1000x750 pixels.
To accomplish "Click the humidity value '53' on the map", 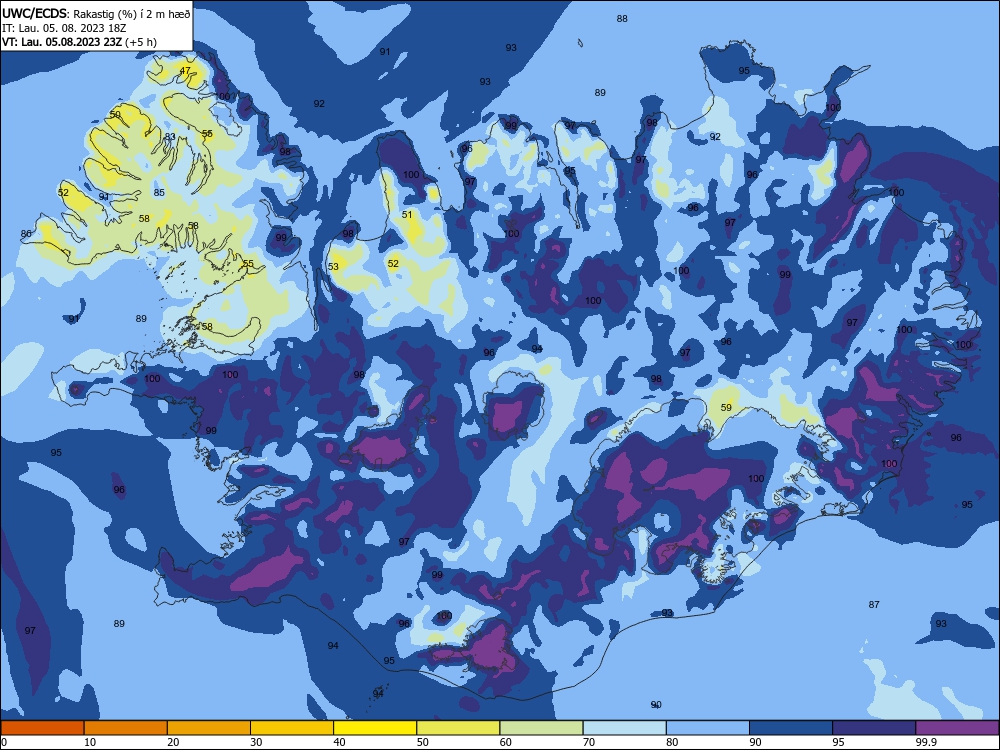I will tap(334, 267).
